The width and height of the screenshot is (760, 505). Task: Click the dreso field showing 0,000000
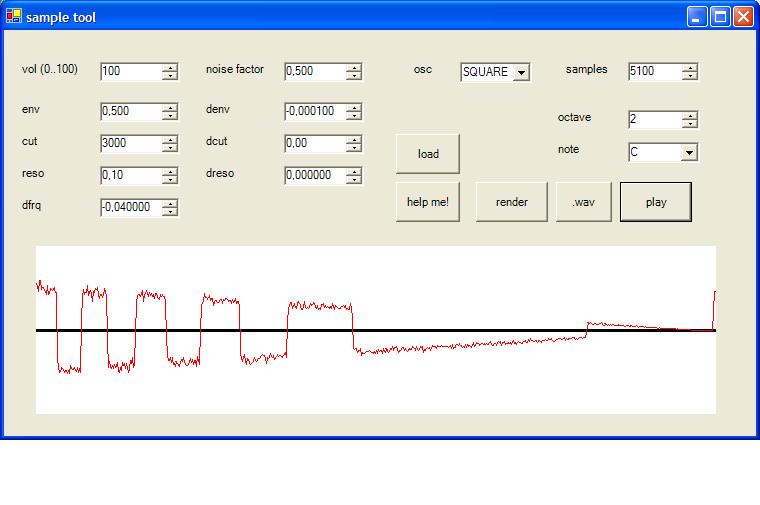point(315,175)
